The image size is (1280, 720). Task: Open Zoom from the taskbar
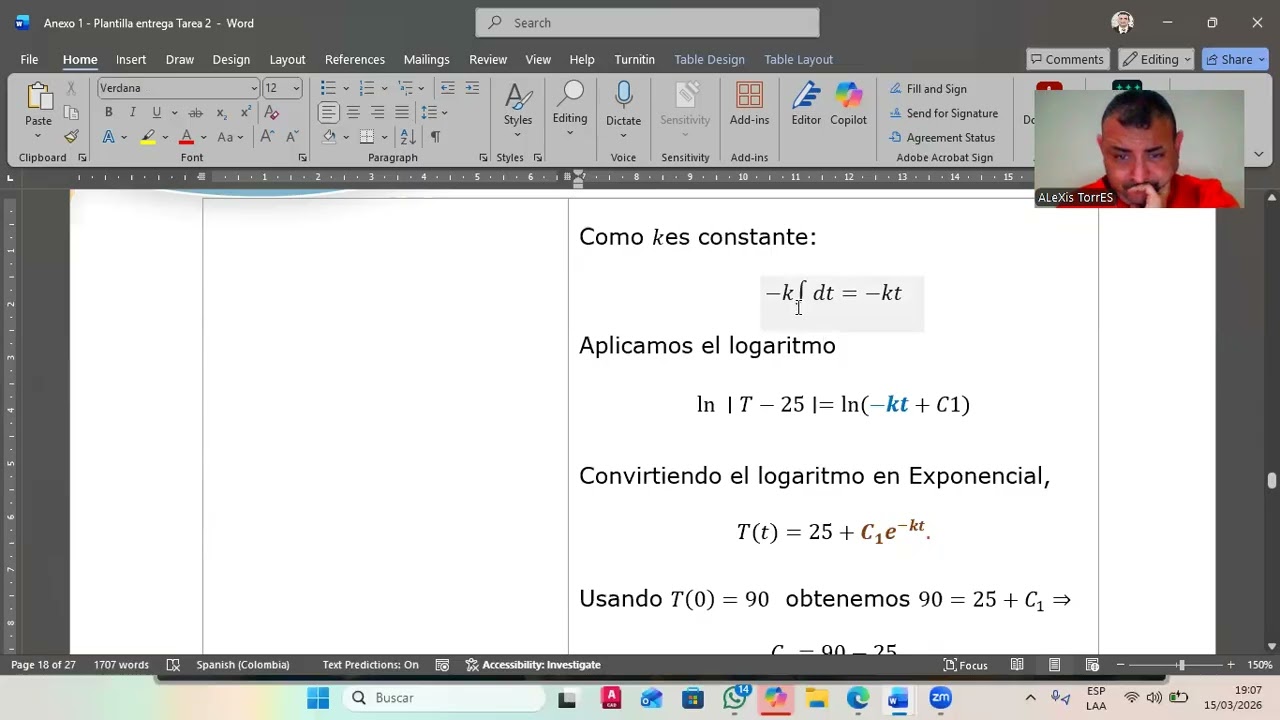[x=940, y=698]
